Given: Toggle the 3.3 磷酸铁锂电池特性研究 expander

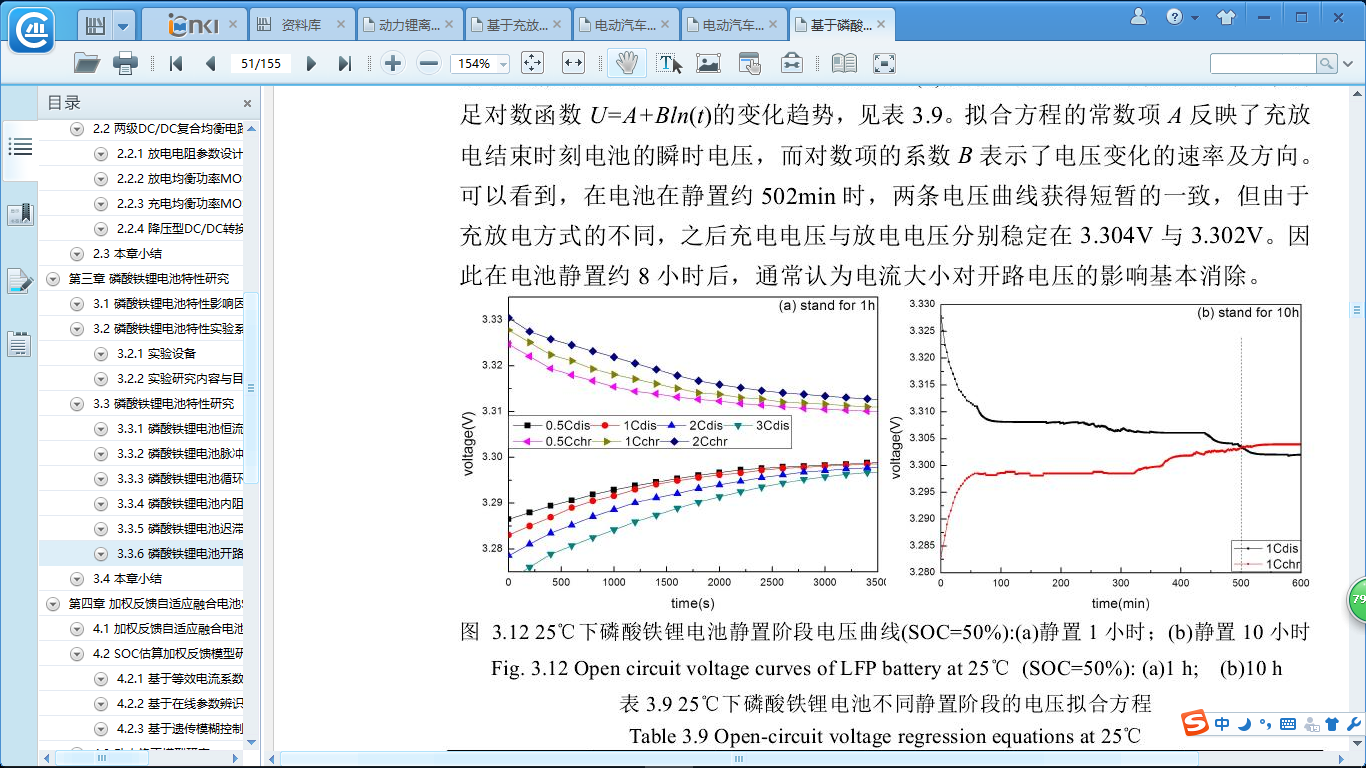Looking at the screenshot, I should (77, 404).
